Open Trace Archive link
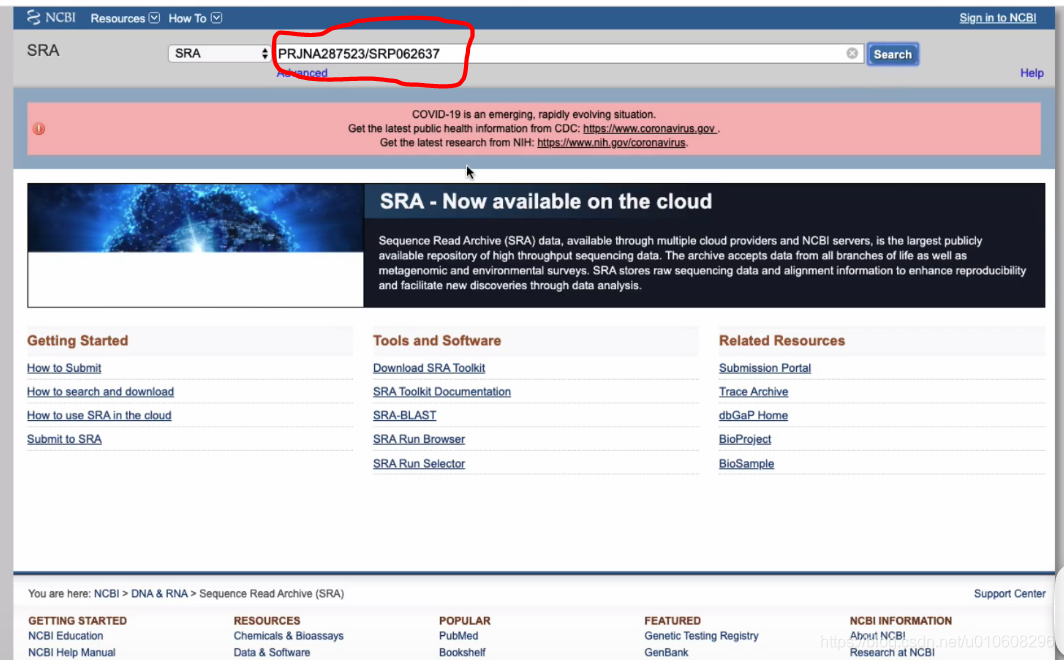Viewport: 1064px width, 660px height. pyautogui.click(x=753, y=391)
